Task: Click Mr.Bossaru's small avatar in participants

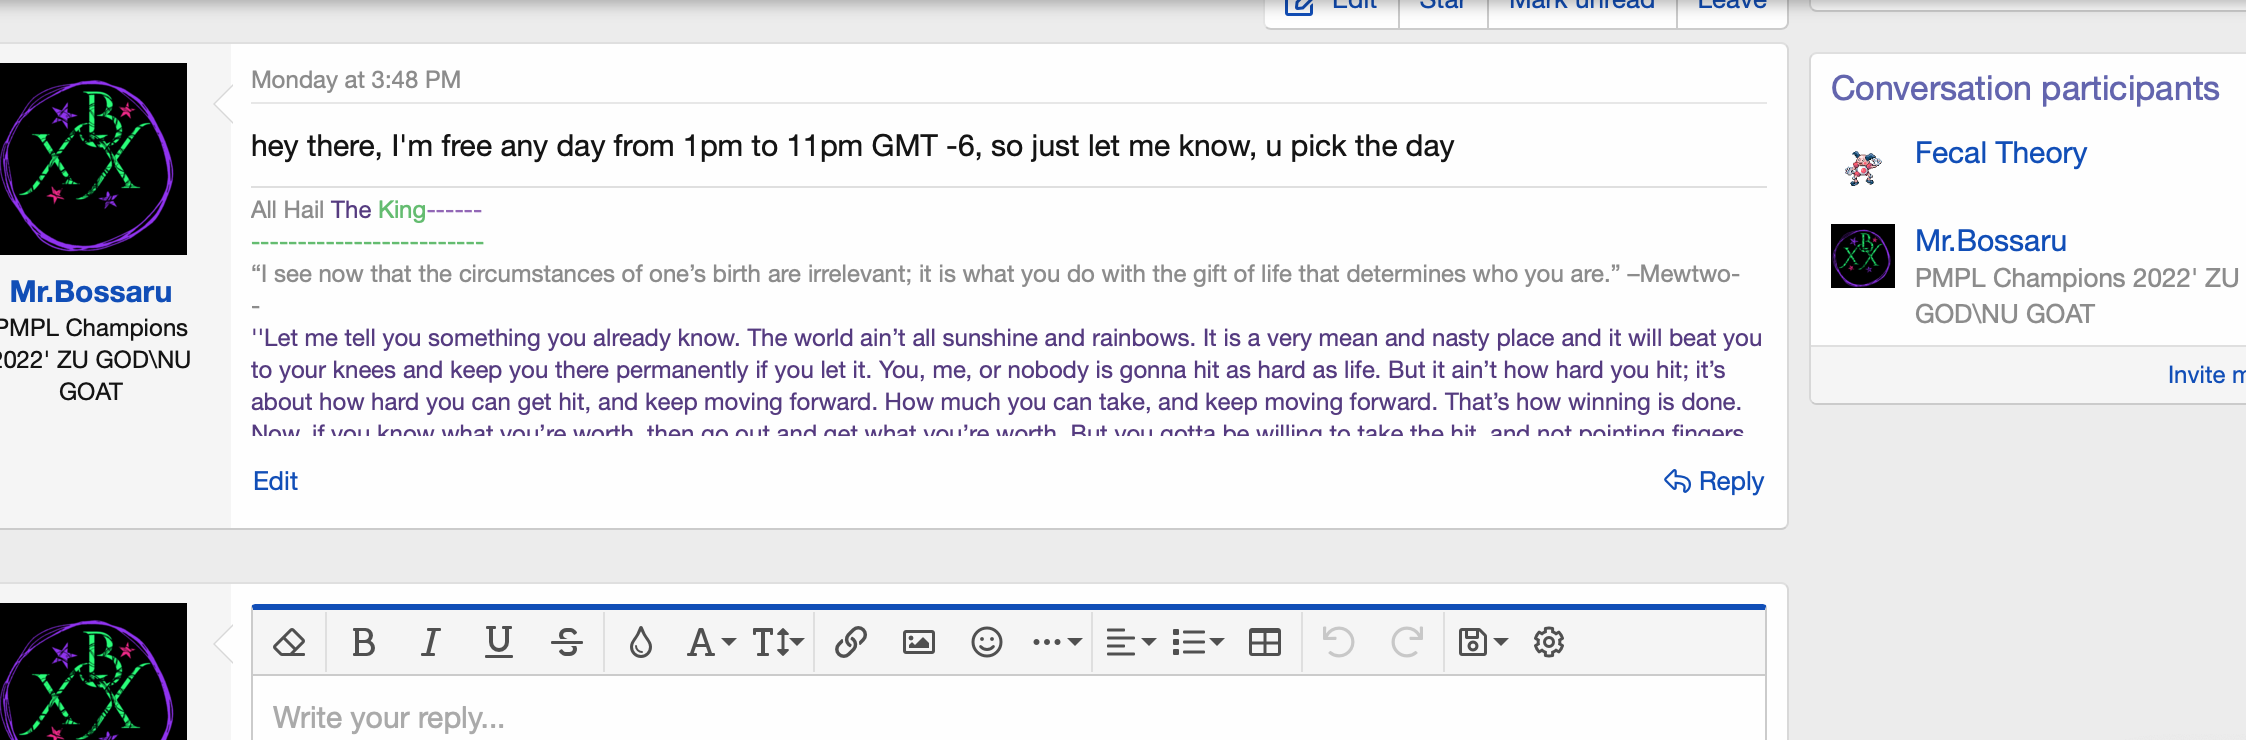Action: point(1863,256)
